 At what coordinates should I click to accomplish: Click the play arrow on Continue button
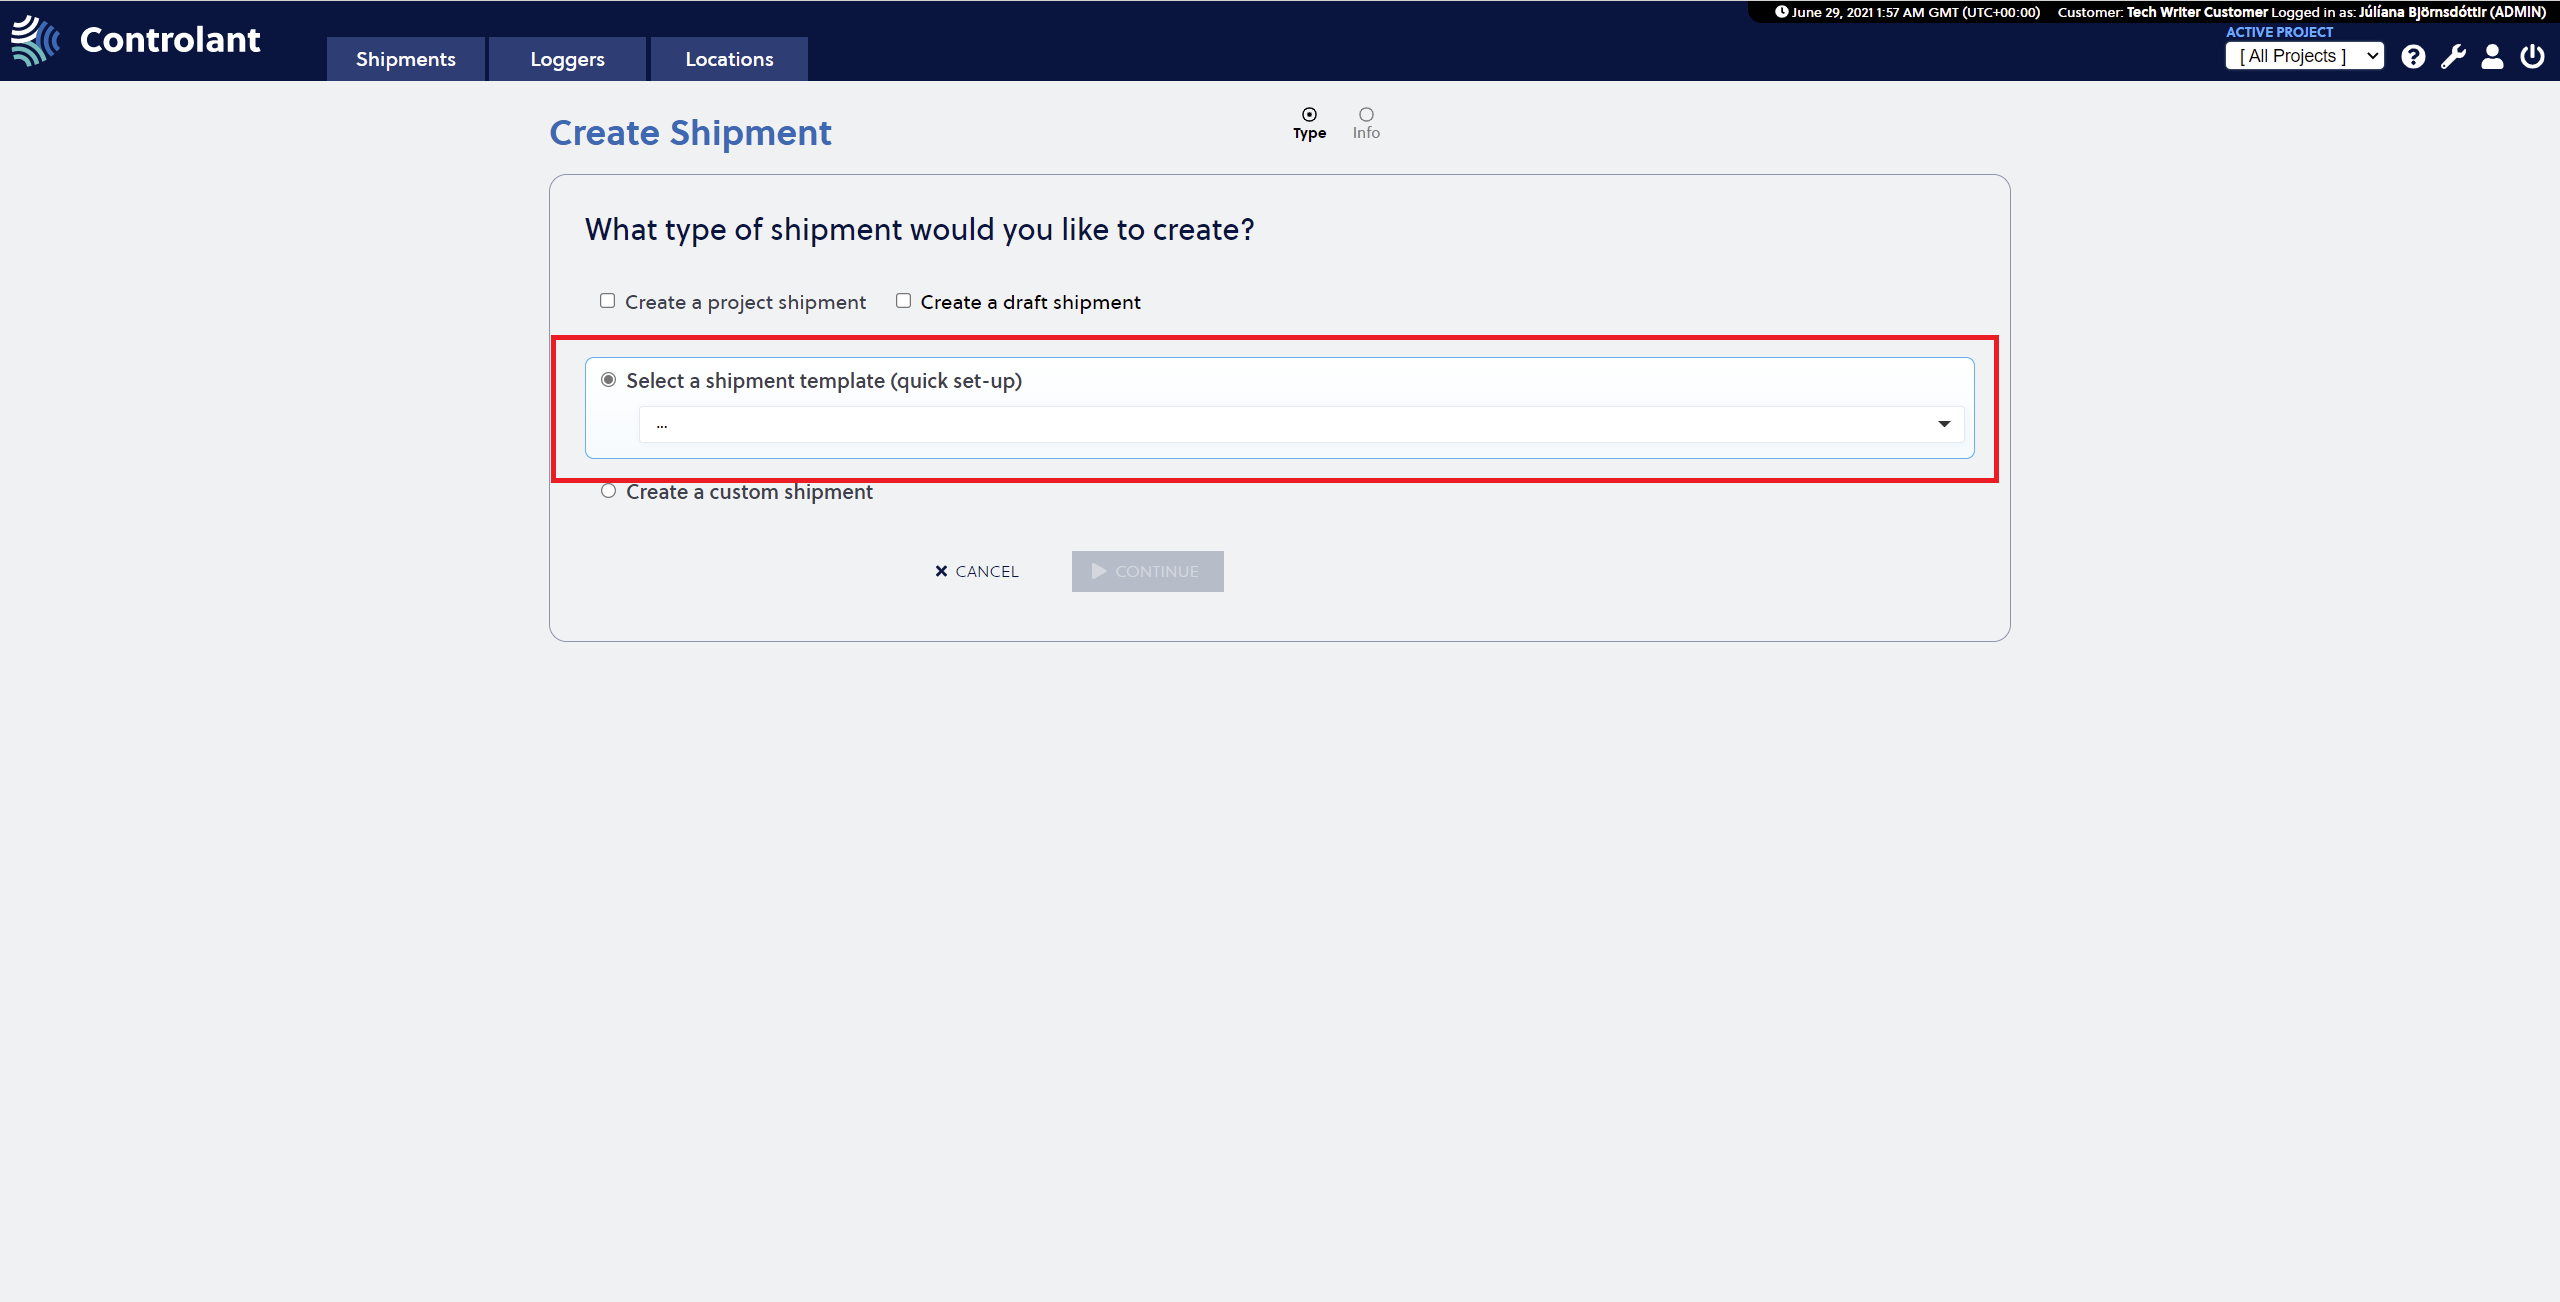pyautogui.click(x=1099, y=571)
